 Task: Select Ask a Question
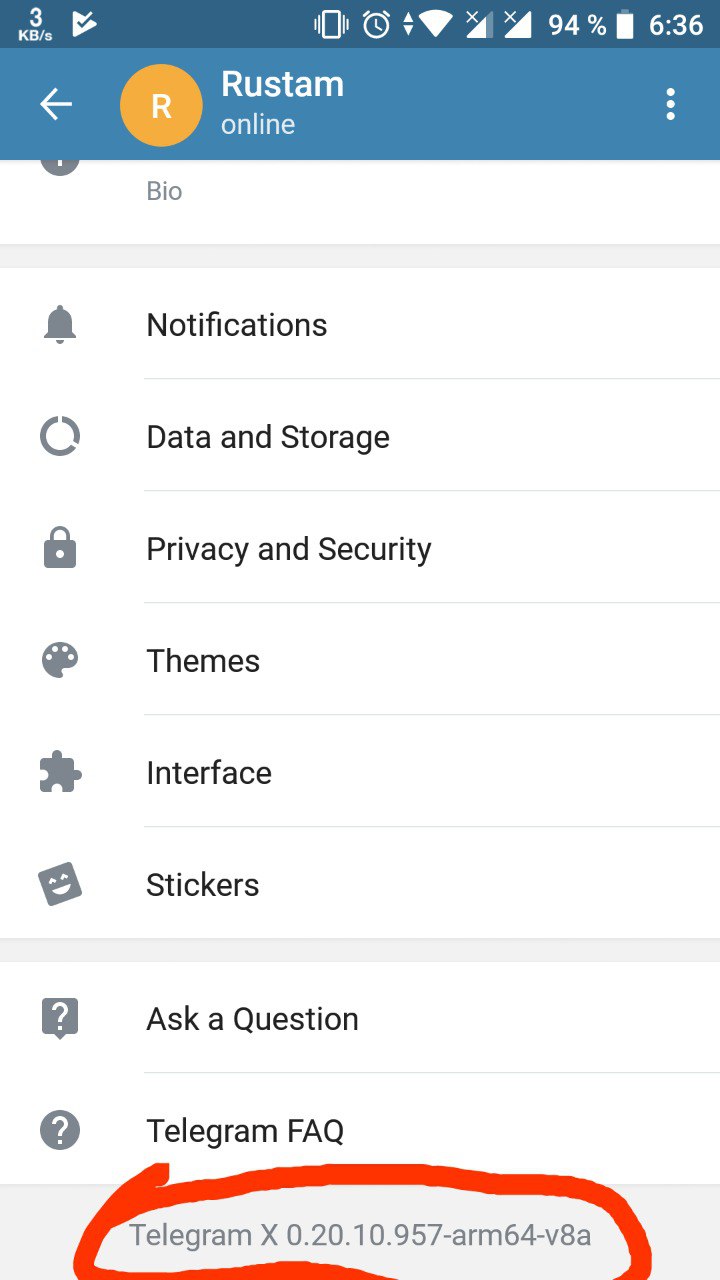click(x=252, y=1019)
